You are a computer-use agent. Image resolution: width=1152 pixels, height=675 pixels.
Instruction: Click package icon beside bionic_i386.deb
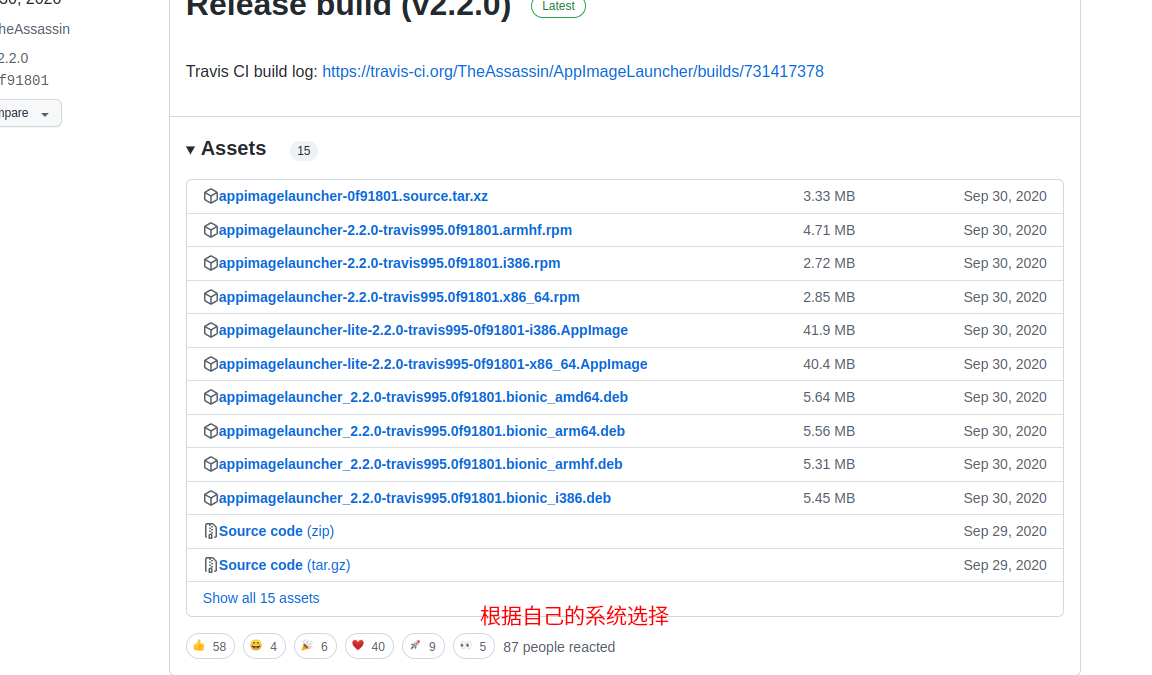(211, 498)
